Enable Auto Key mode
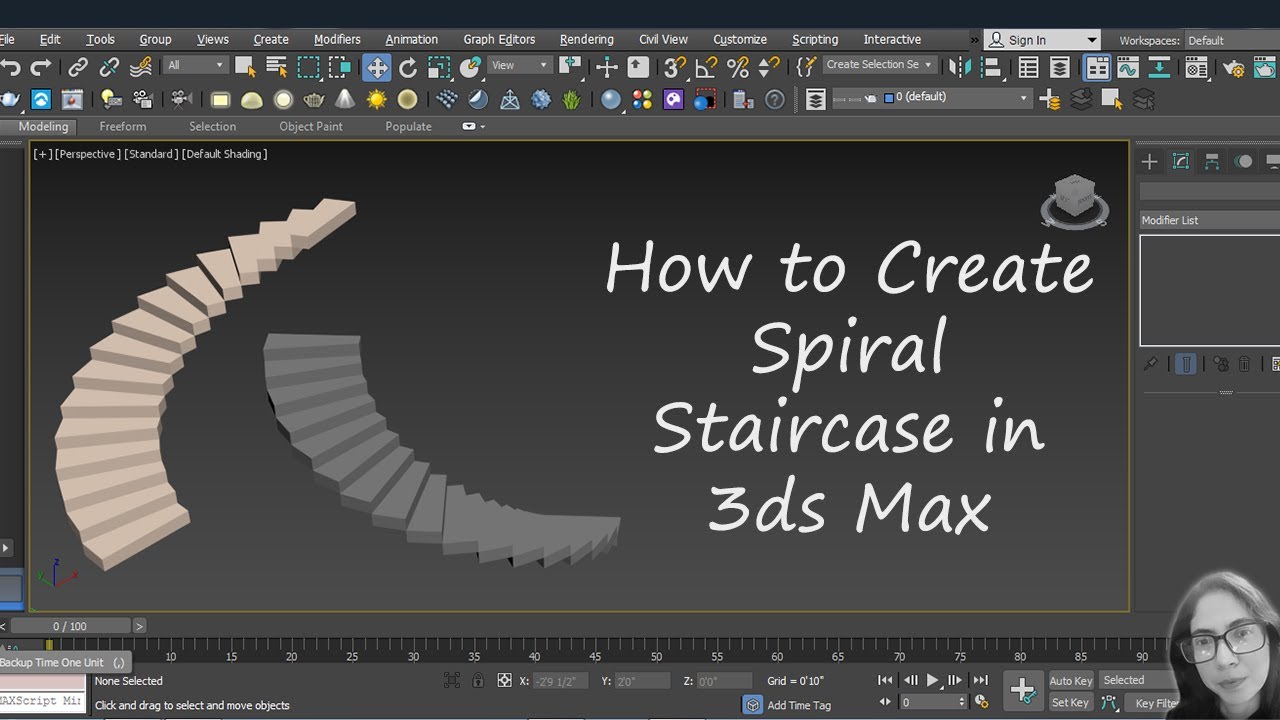This screenshot has width=1280, height=720. click(1070, 681)
